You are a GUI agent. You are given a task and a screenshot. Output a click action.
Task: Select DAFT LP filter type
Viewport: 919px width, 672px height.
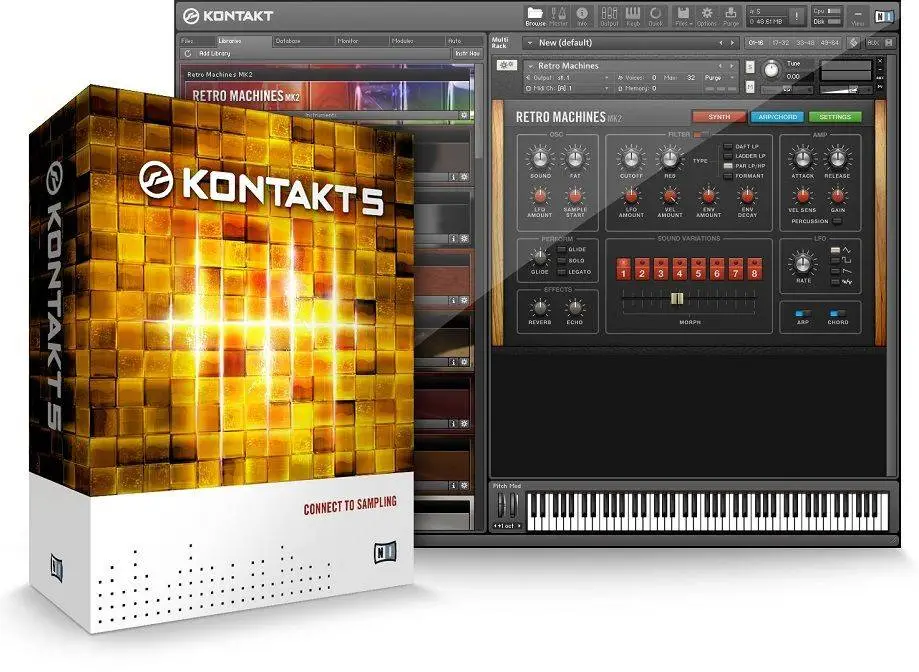(x=728, y=146)
